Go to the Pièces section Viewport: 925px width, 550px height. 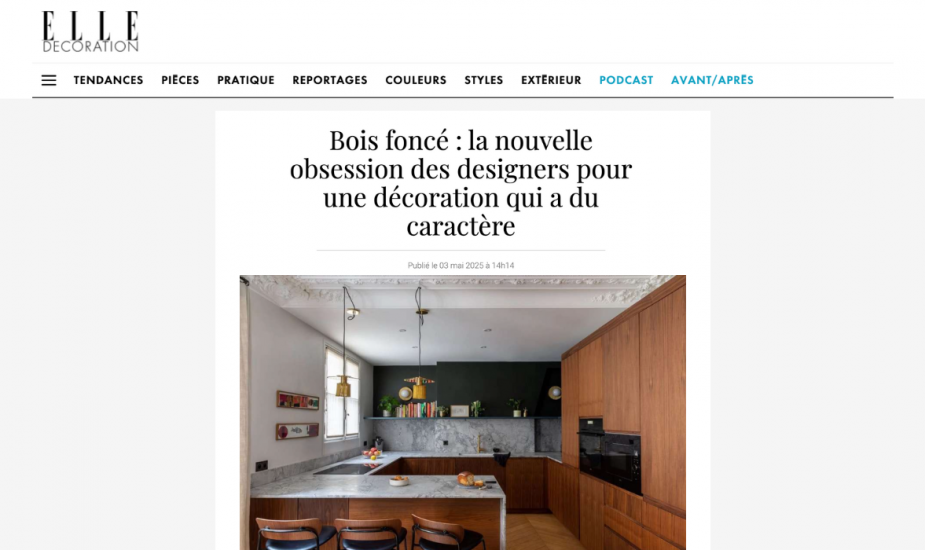[x=181, y=80]
